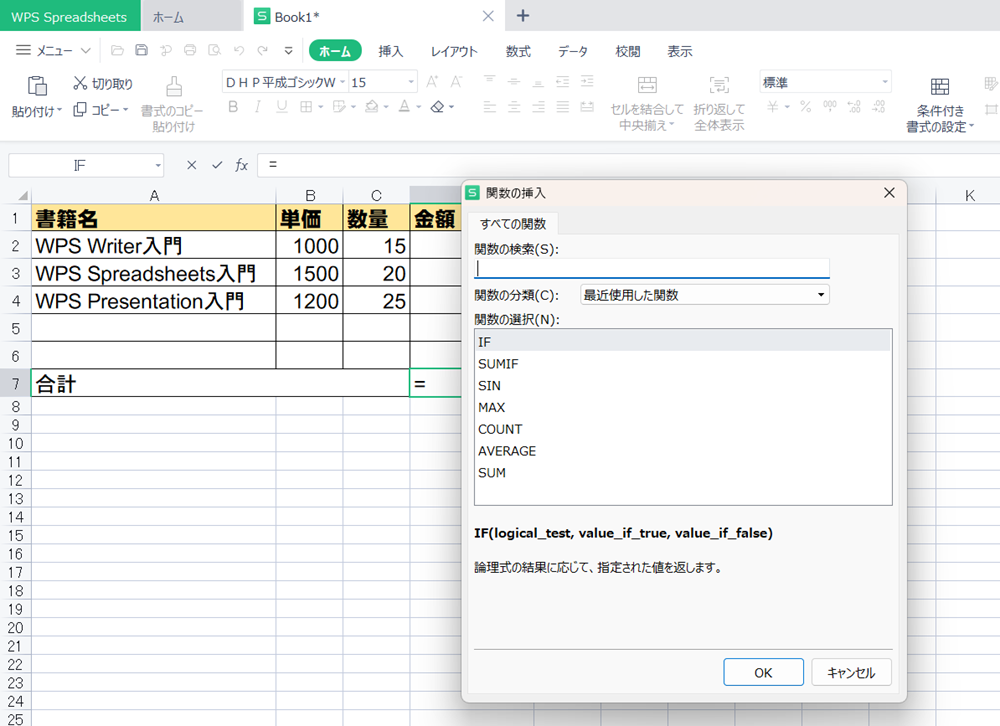Click the fx insert function icon
This screenshot has height=726, width=1000.
click(x=242, y=165)
